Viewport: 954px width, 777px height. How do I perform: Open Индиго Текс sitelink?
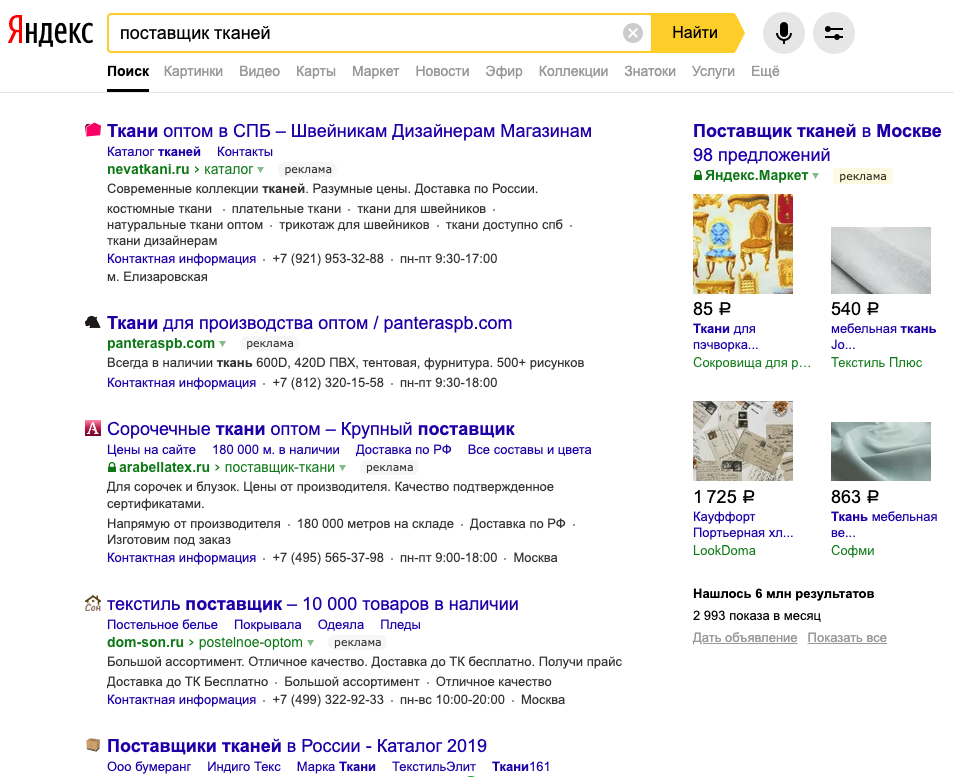coord(244,766)
